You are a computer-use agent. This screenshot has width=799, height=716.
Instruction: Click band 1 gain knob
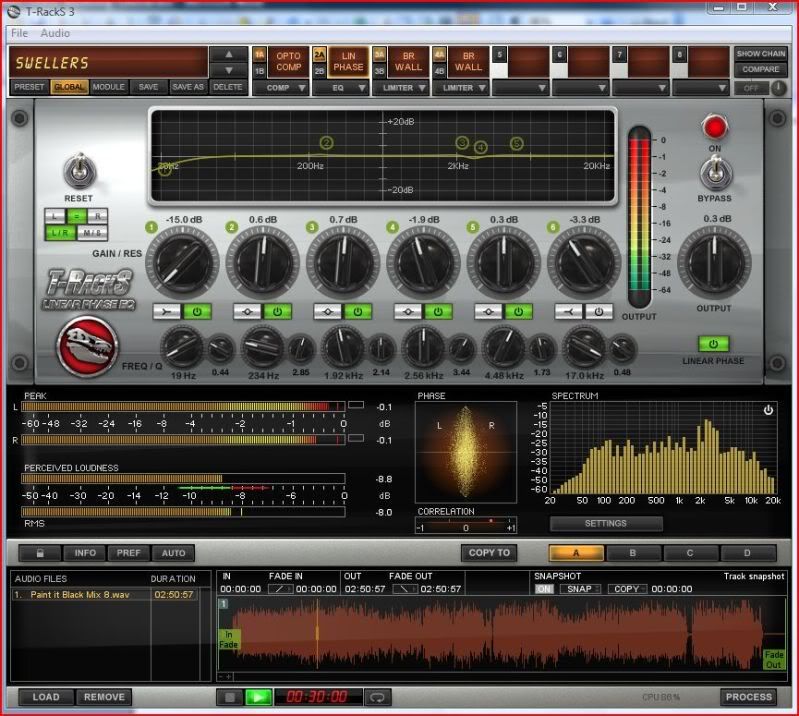pyautogui.click(x=182, y=263)
